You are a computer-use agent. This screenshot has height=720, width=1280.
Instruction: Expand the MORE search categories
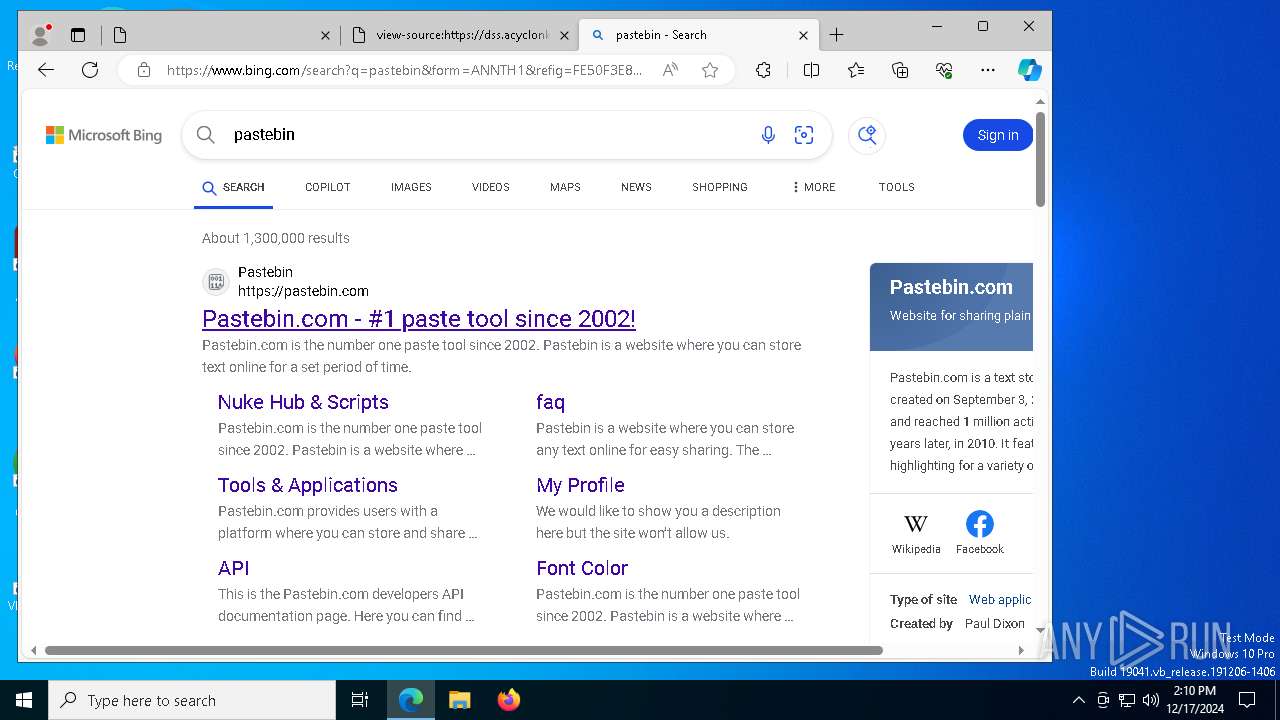[813, 187]
